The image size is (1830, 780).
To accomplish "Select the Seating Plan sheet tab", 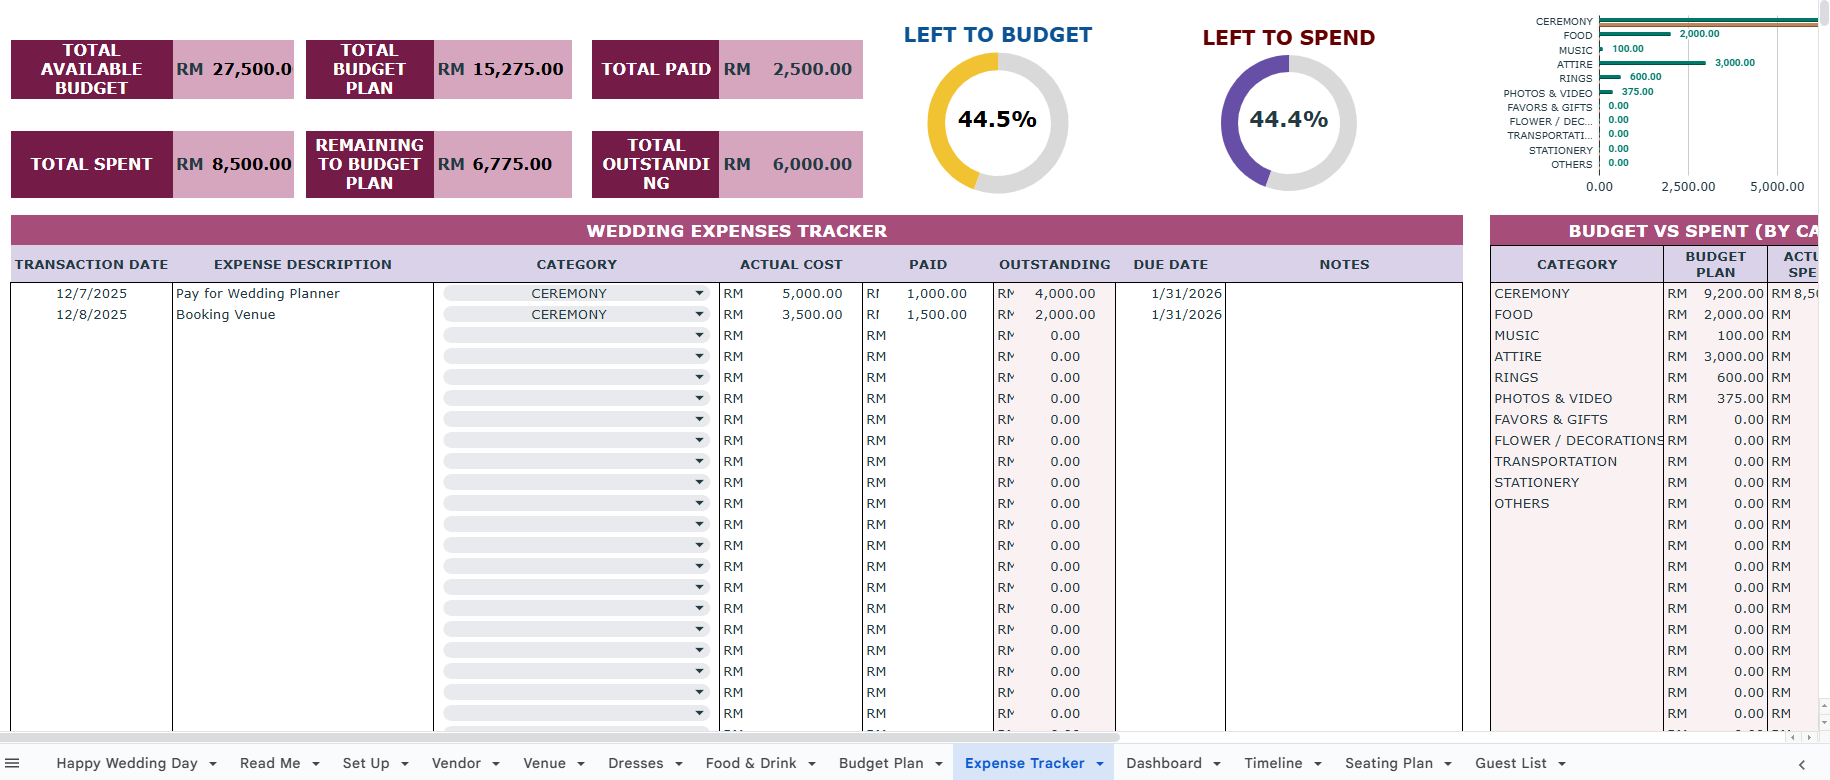I will coord(1388,763).
